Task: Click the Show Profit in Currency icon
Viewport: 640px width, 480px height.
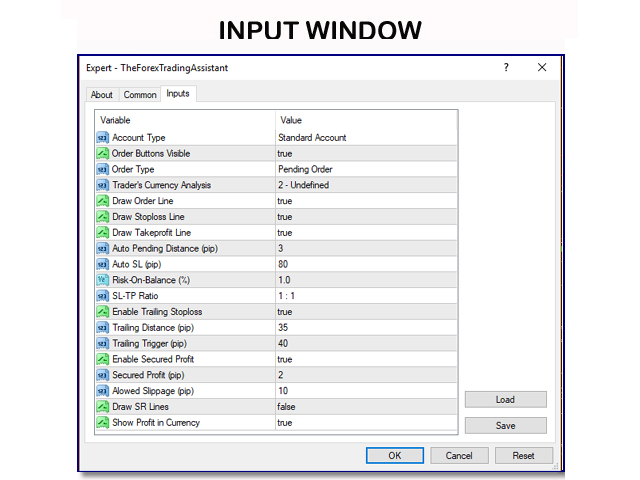Action: (102, 423)
